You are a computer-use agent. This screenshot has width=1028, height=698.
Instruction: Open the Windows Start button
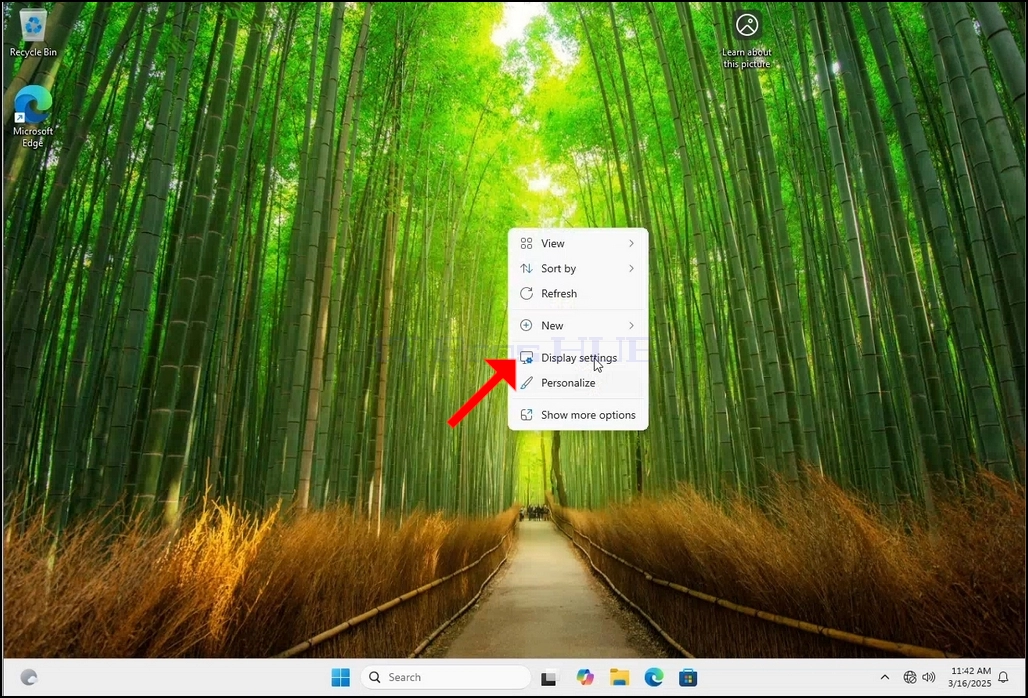click(340, 677)
